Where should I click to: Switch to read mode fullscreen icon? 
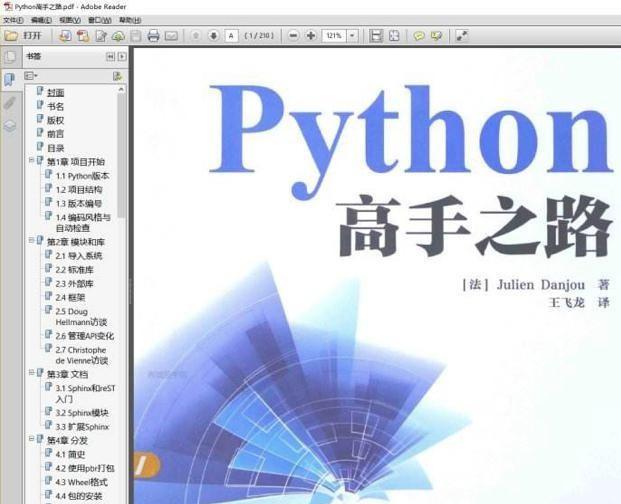pyautogui.click(x=461, y=36)
